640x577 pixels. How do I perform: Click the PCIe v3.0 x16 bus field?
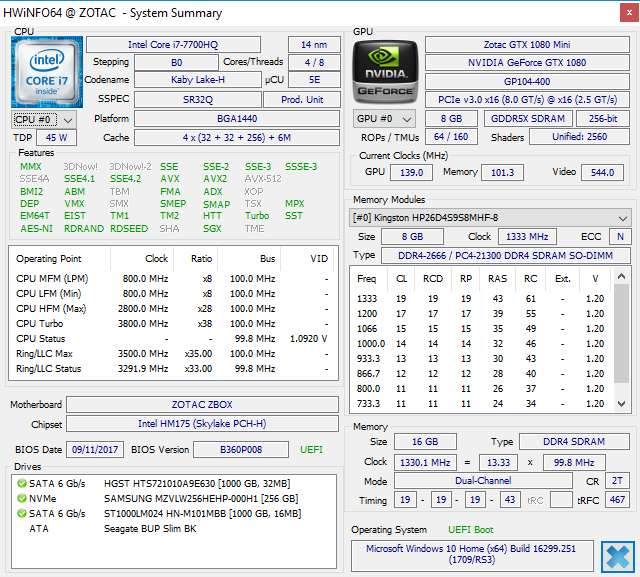tap(527, 100)
